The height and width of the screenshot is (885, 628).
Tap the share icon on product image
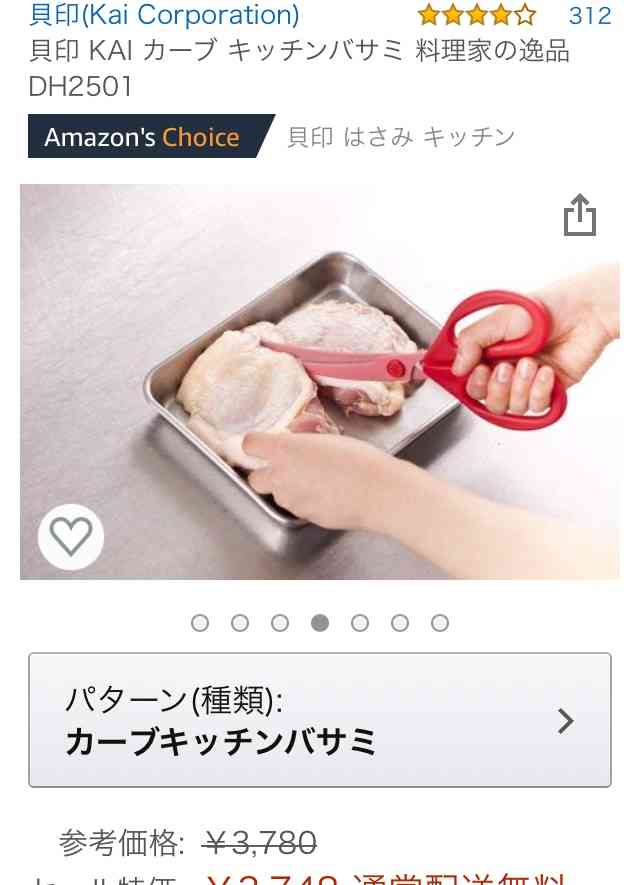(x=579, y=215)
